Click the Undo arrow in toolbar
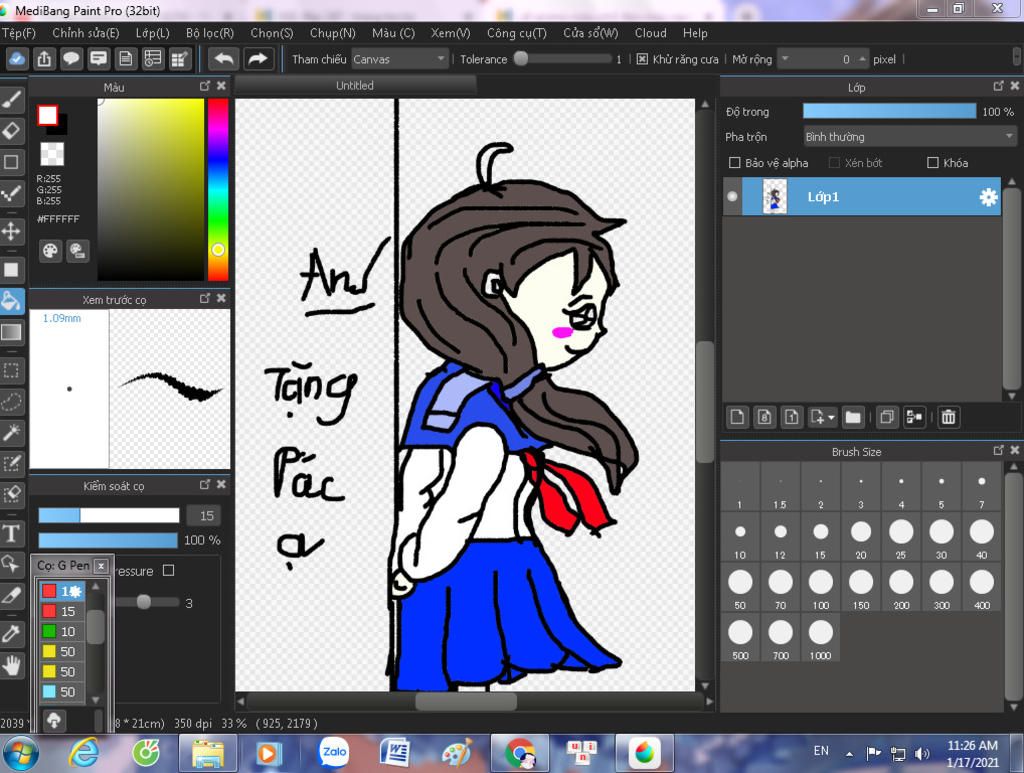The height and width of the screenshot is (773, 1024). tap(224, 59)
